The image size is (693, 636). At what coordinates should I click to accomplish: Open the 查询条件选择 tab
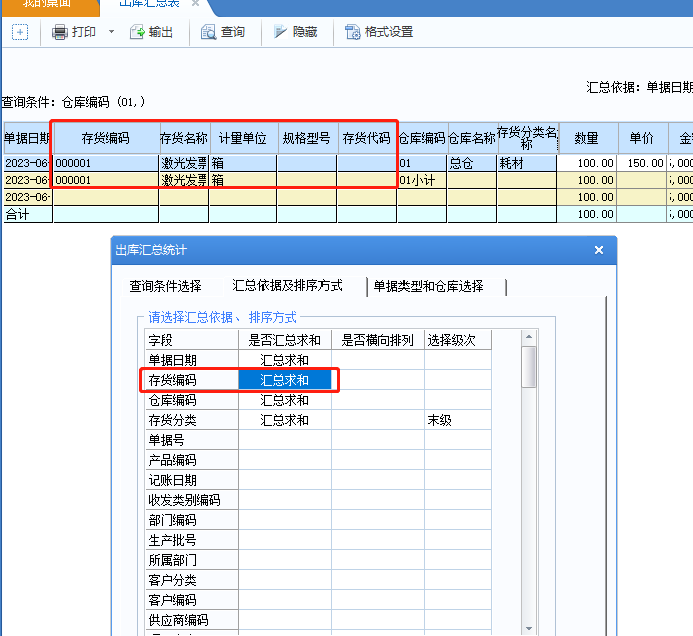(x=165, y=286)
